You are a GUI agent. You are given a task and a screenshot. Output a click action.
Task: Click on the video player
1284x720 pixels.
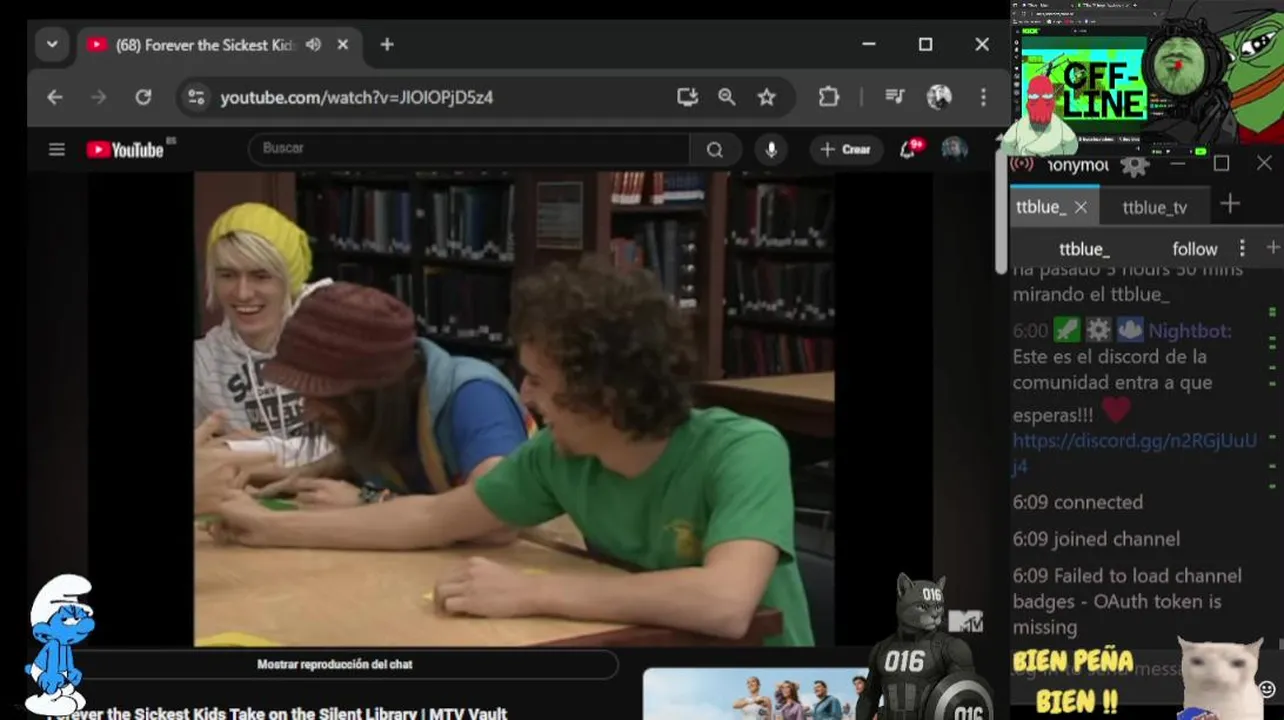point(514,408)
